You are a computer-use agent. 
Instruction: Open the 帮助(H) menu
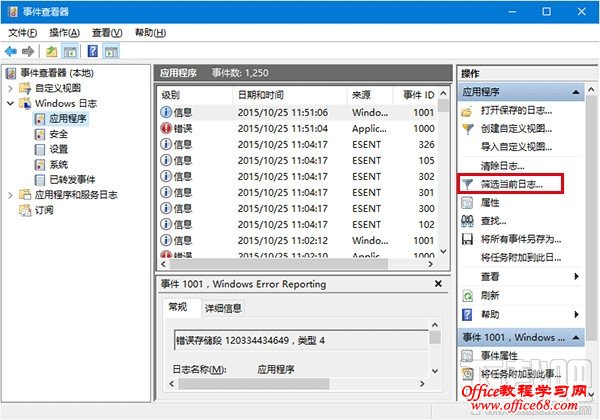pyautogui.click(x=150, y=33)
